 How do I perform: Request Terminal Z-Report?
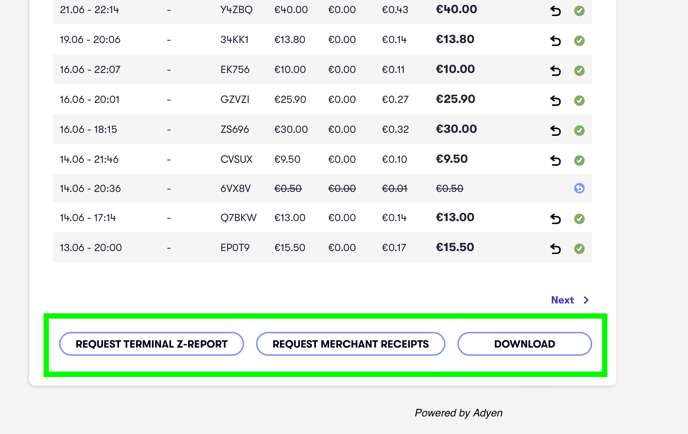coord(151,344)
